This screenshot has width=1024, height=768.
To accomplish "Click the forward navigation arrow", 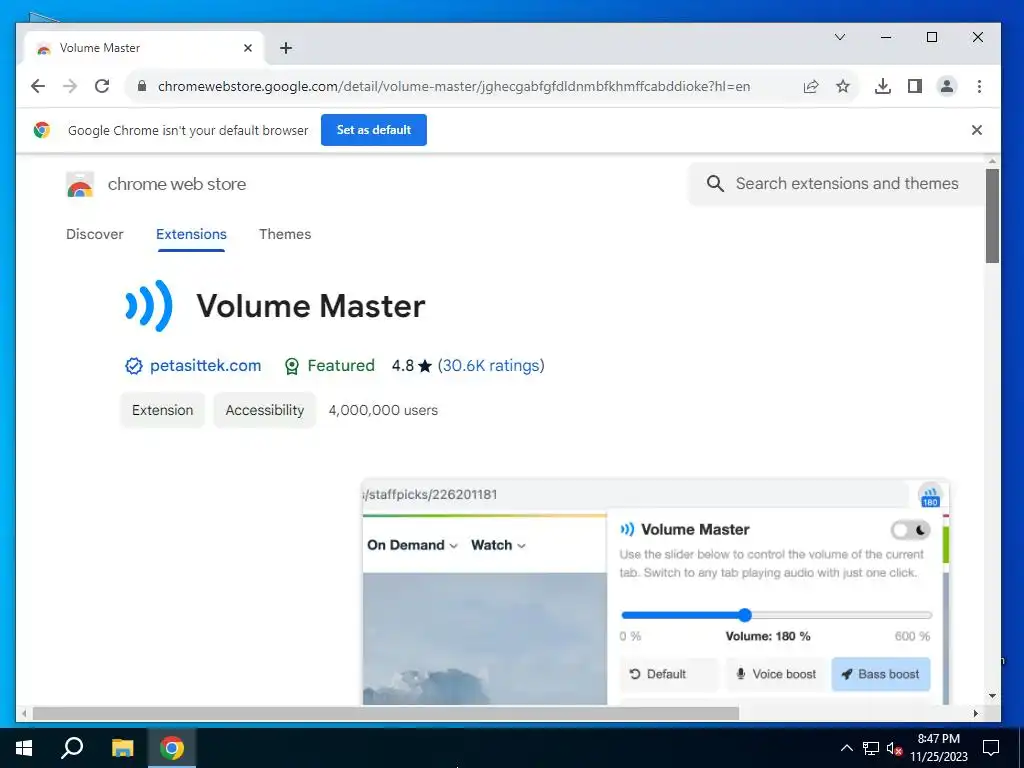I will pos(70,86).
